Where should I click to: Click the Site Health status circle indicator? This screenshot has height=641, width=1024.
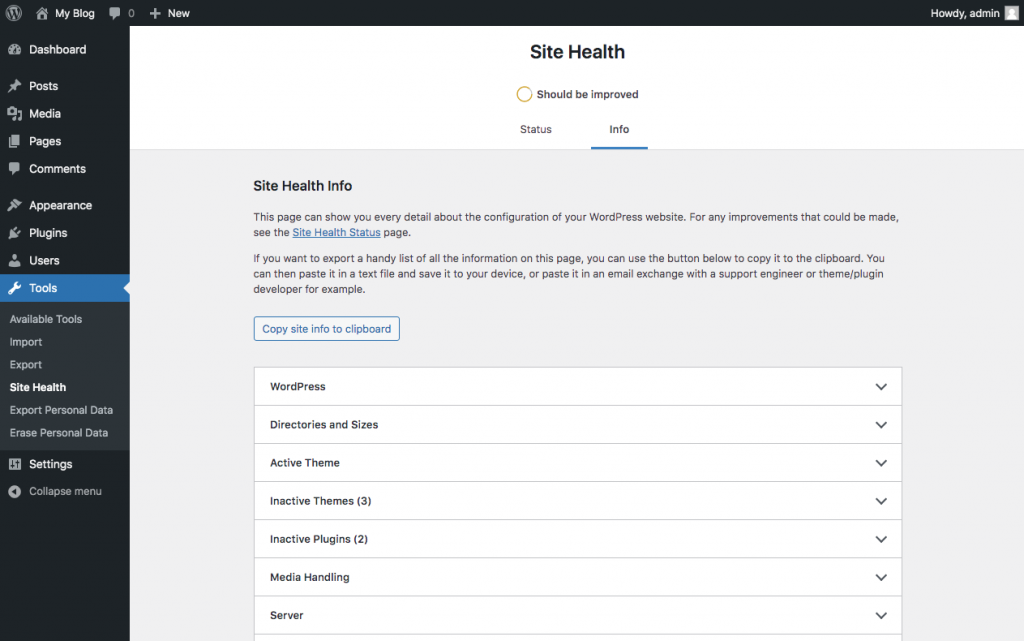pyautogui.click(x=524, y=94)
